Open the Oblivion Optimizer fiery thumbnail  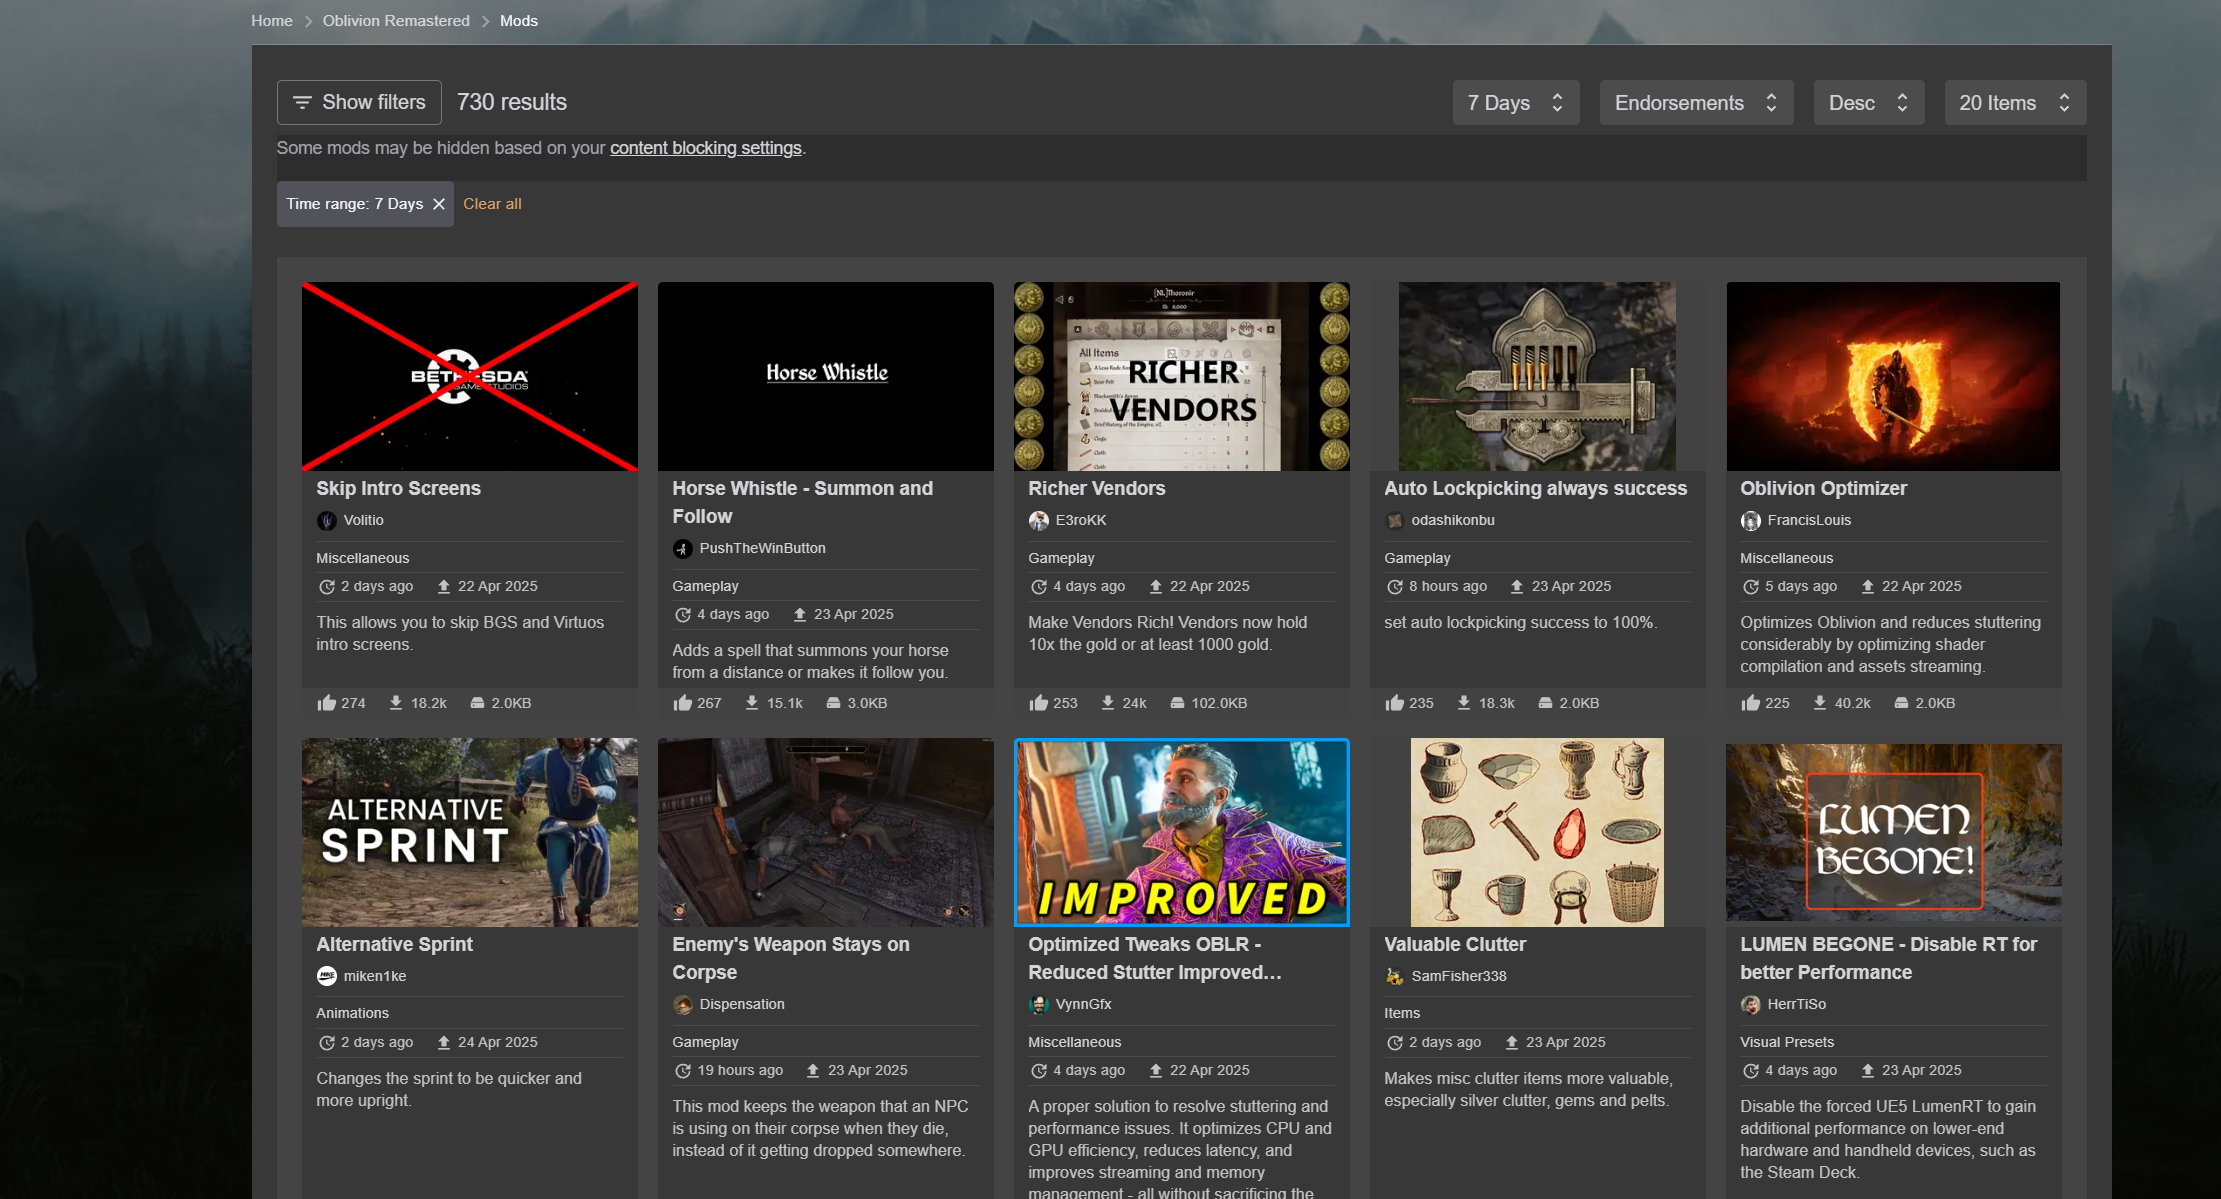[1893, 376]
